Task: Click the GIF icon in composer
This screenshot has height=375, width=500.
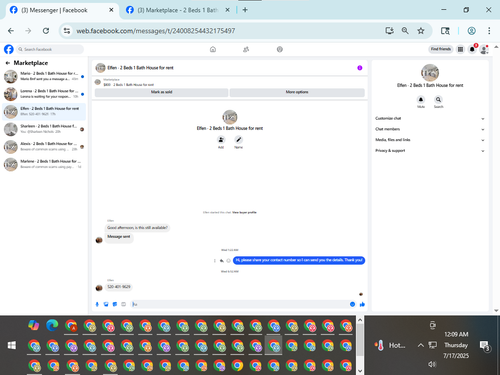Action: (123, 304)
